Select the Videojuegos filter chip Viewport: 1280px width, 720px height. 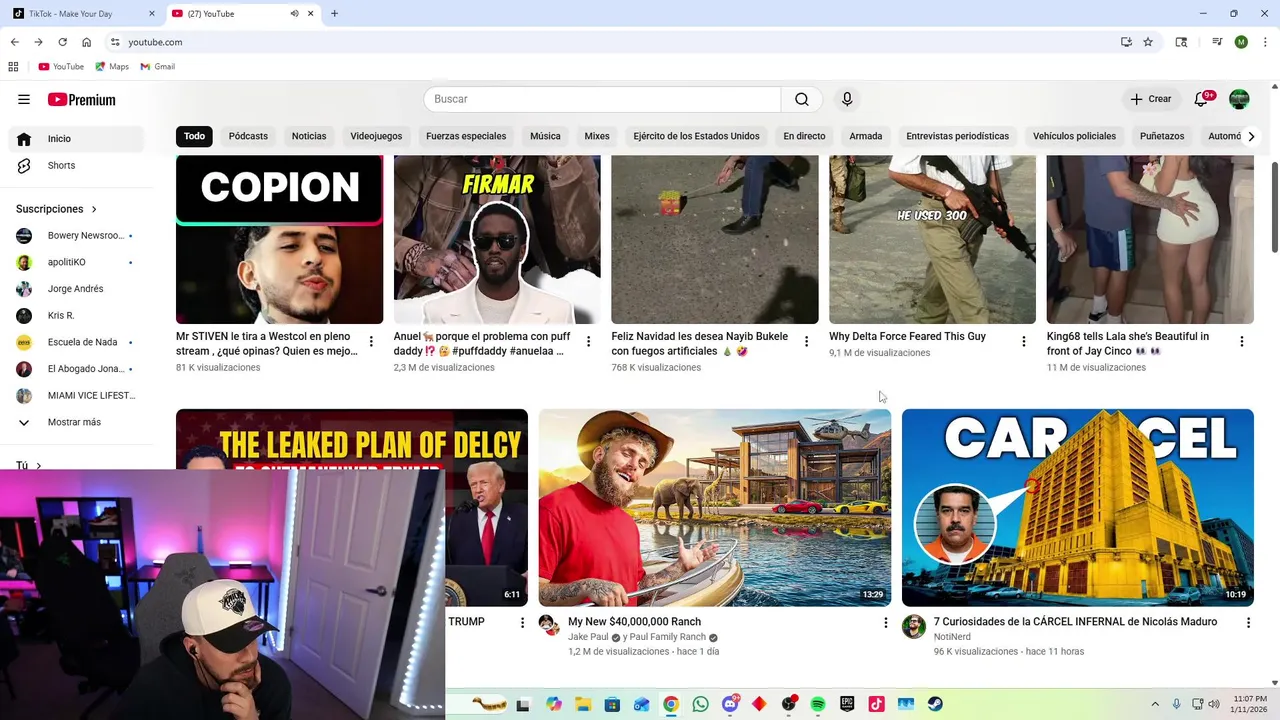pyautogui.click(x=376, y=136)
